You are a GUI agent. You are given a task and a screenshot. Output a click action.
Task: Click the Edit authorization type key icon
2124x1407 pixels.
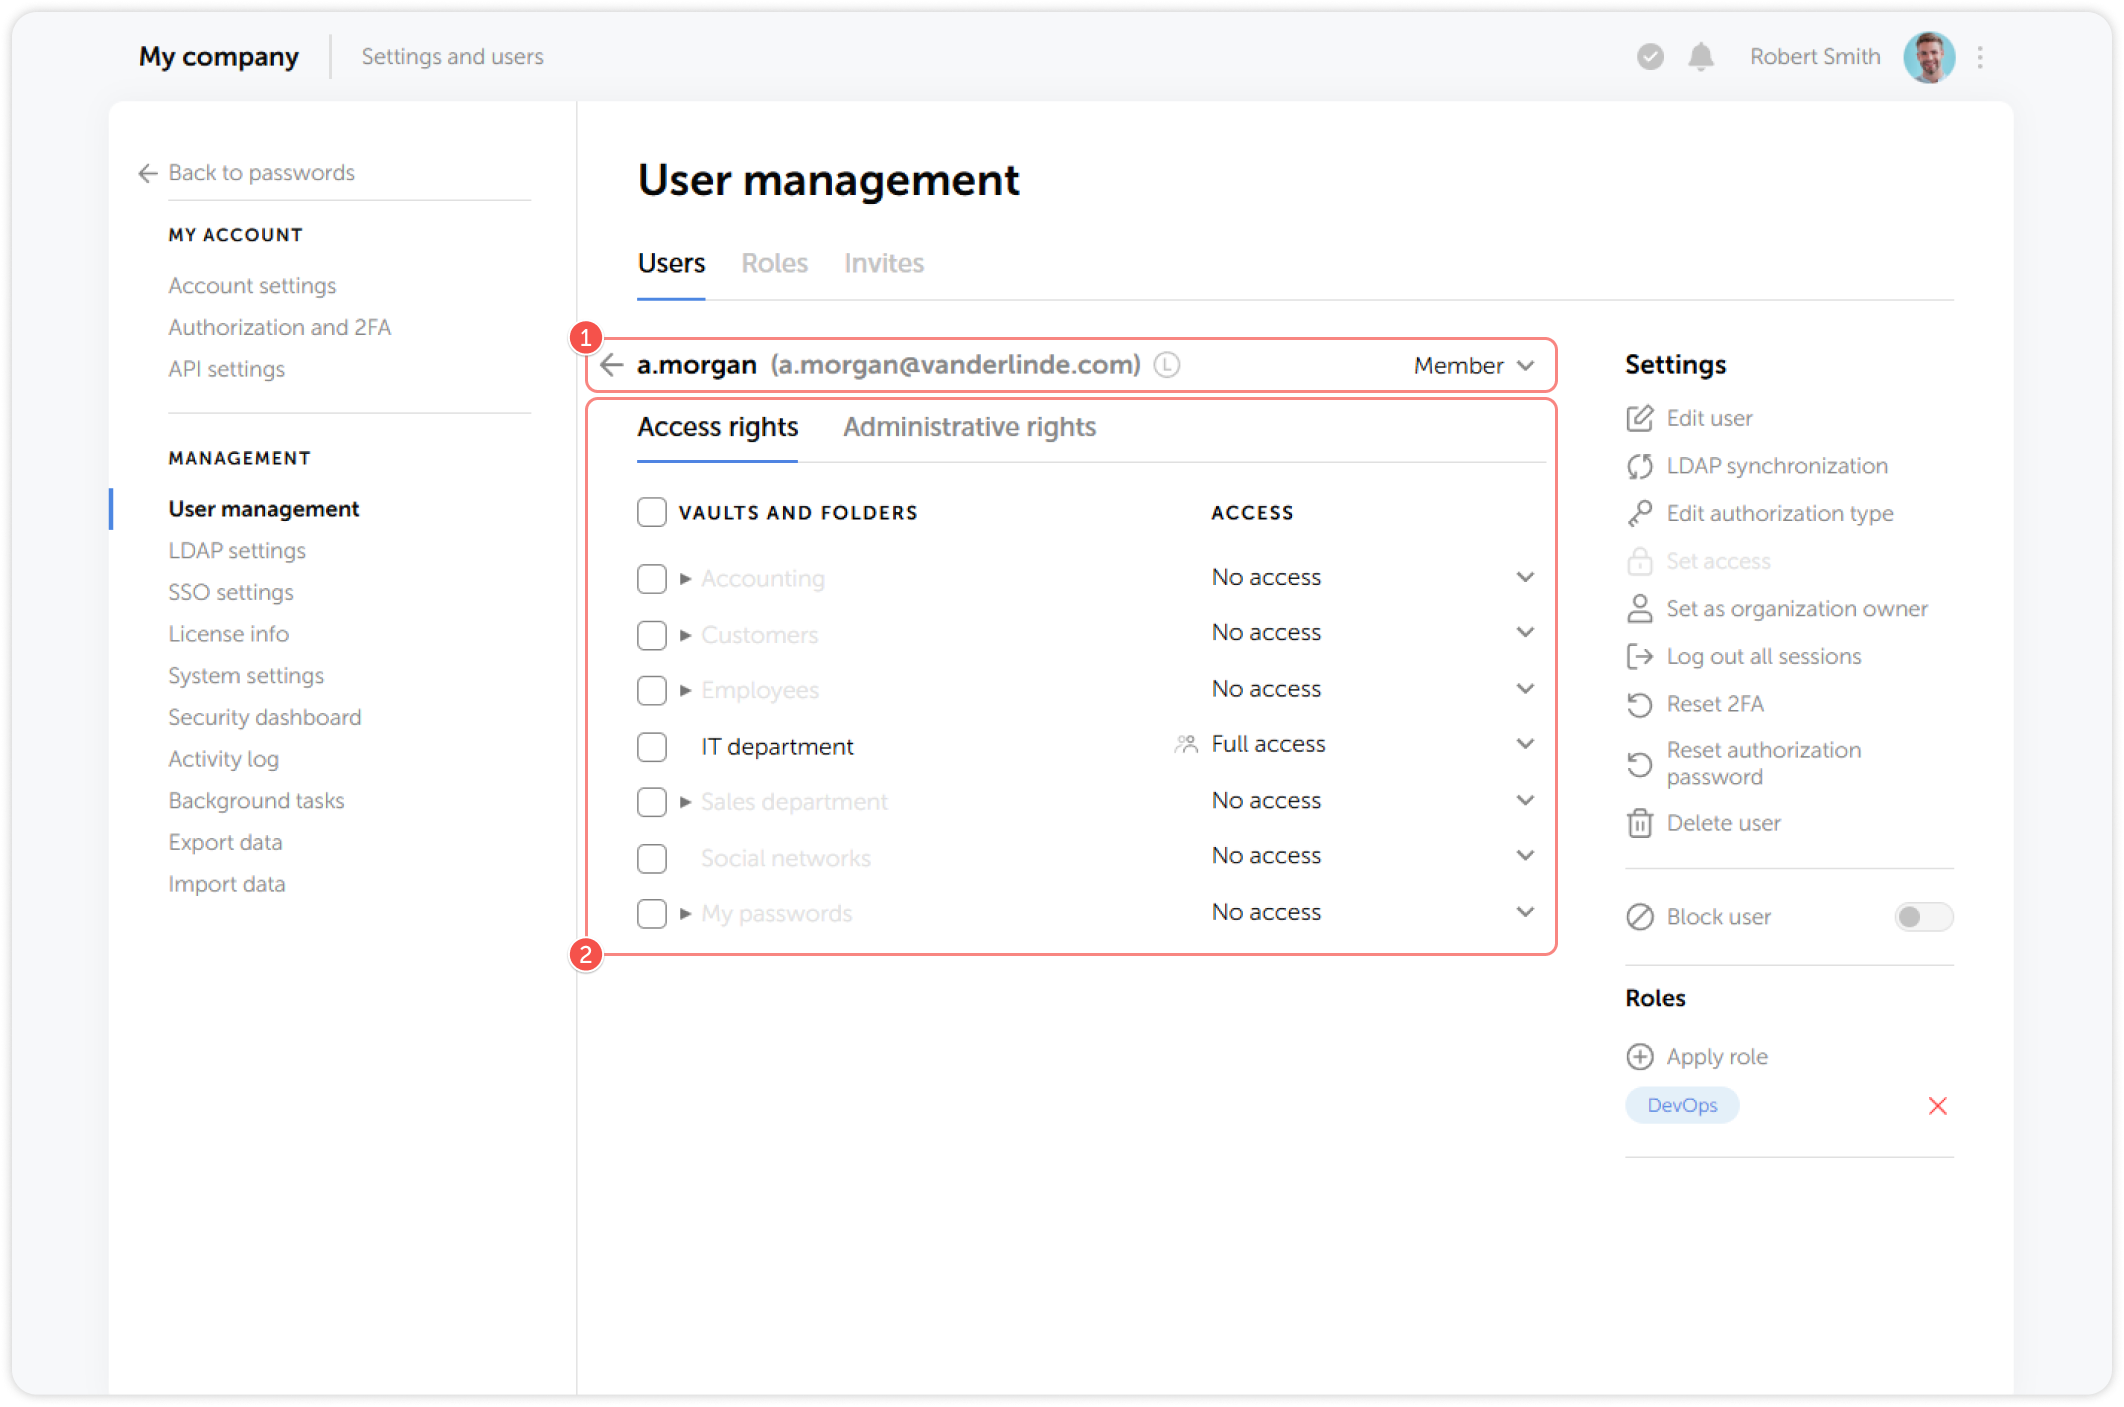(x=1639, y=513)
